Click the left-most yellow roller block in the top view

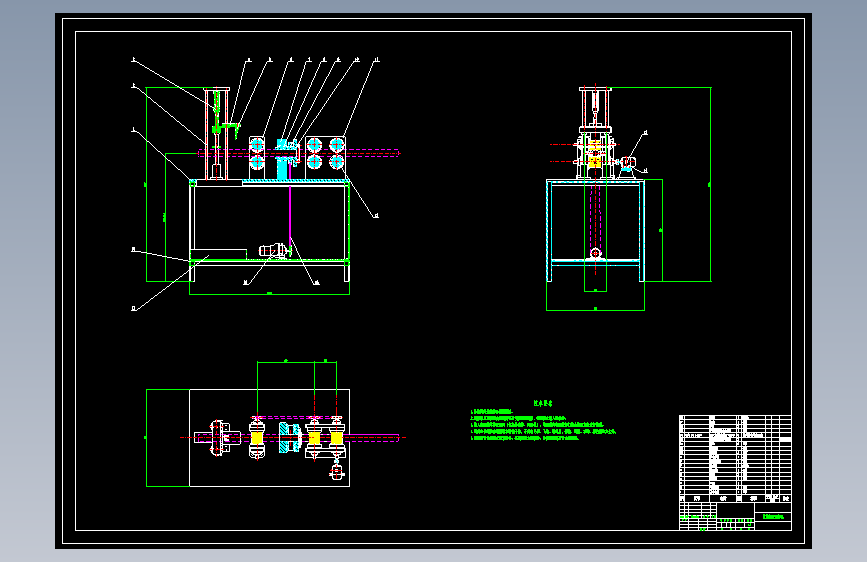coord(257,438)
